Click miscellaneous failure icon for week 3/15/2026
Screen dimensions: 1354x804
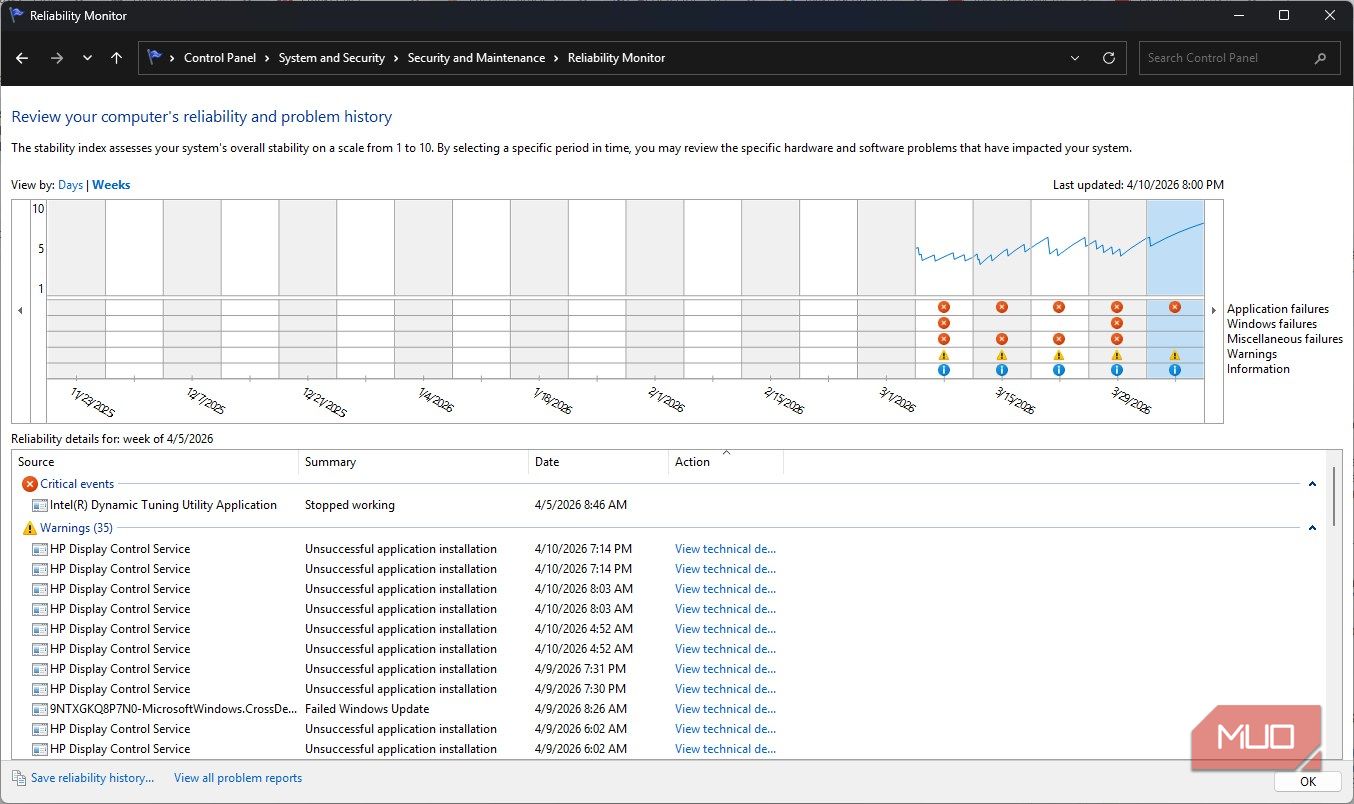pos(1002,339)
